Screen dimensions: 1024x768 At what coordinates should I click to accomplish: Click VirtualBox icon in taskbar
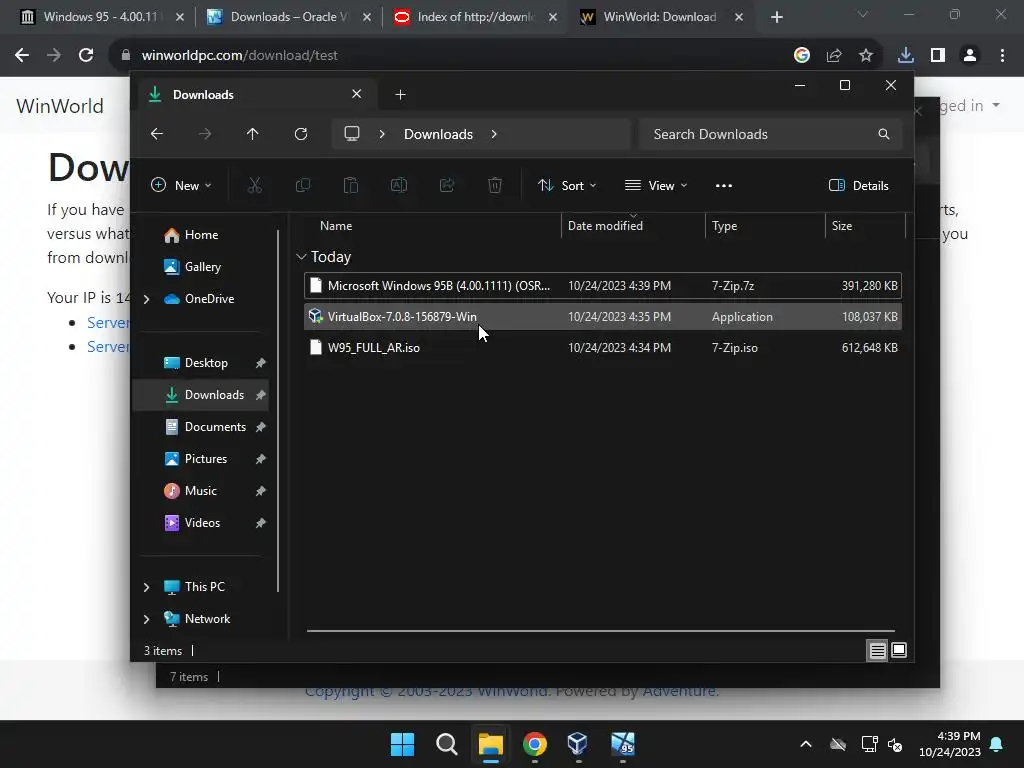(578, 744)
